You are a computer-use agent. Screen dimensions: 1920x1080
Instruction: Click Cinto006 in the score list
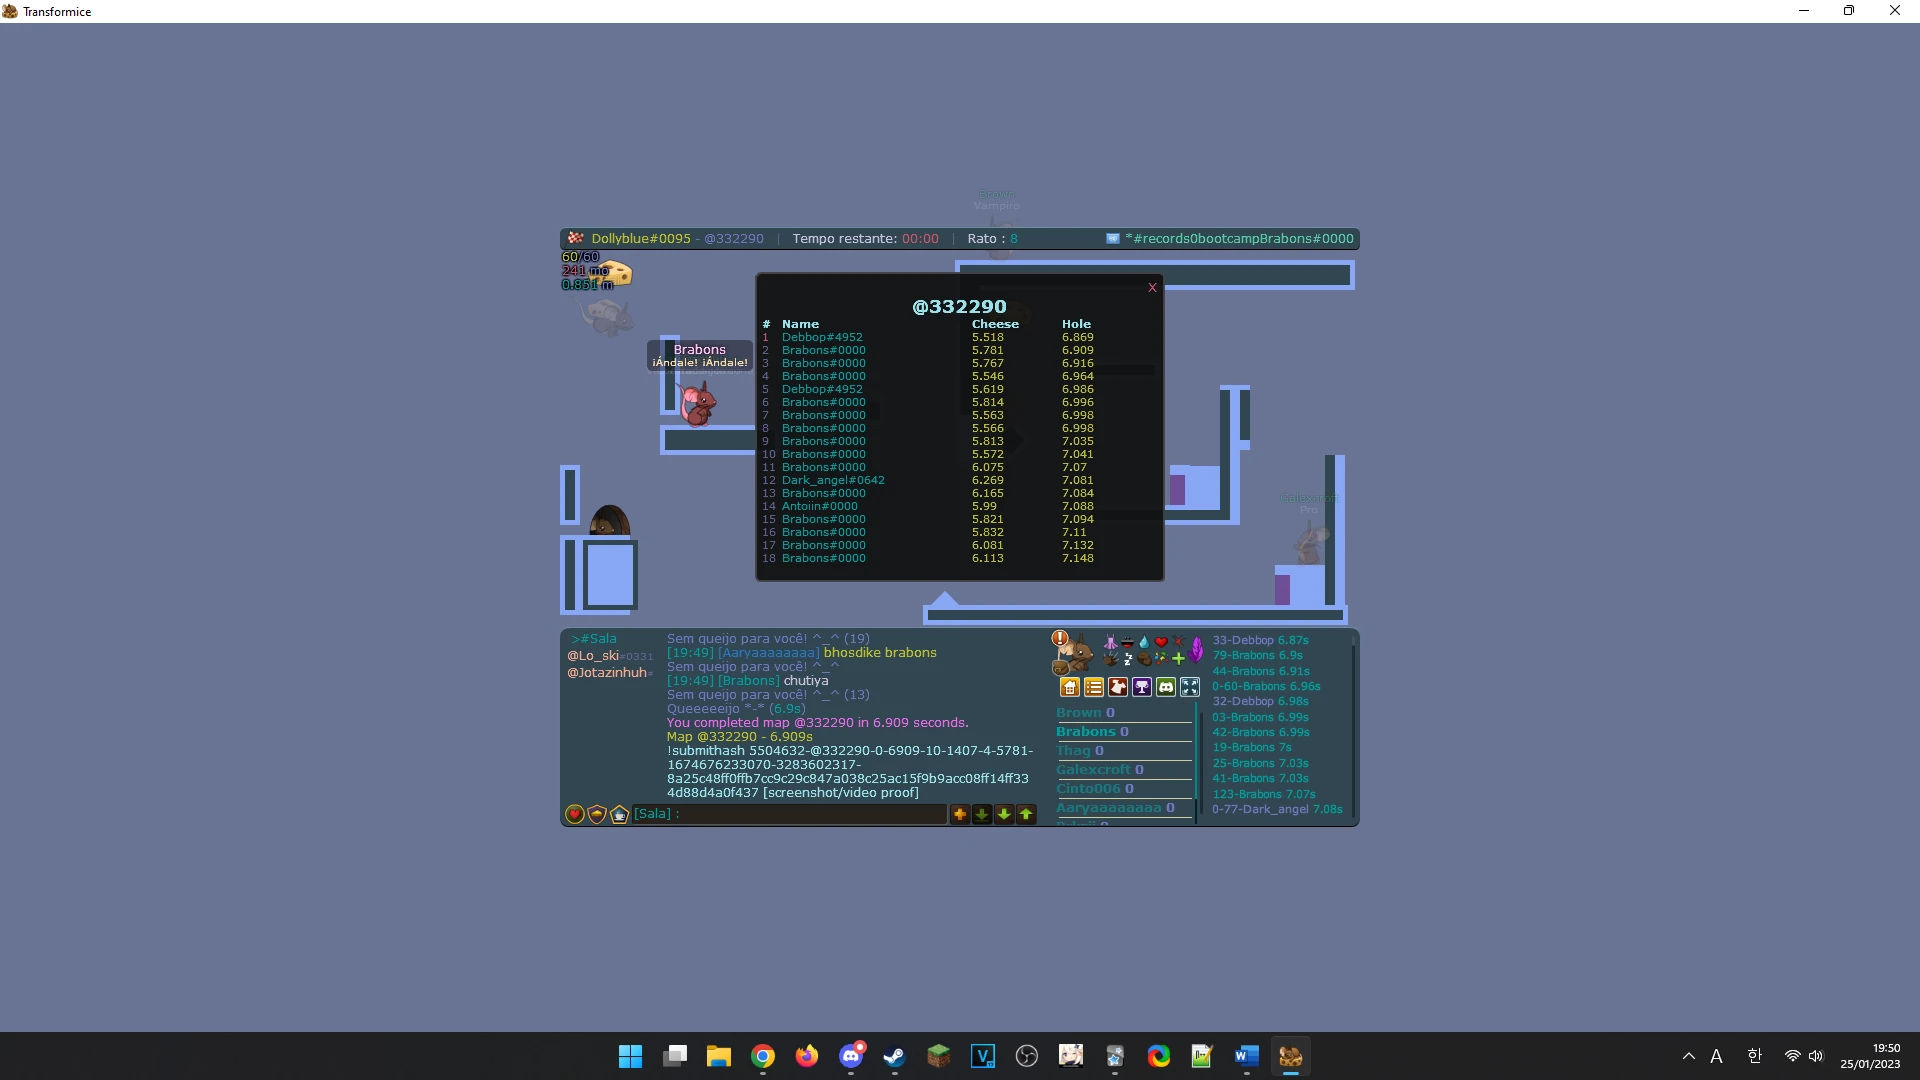click(1095, 789)
